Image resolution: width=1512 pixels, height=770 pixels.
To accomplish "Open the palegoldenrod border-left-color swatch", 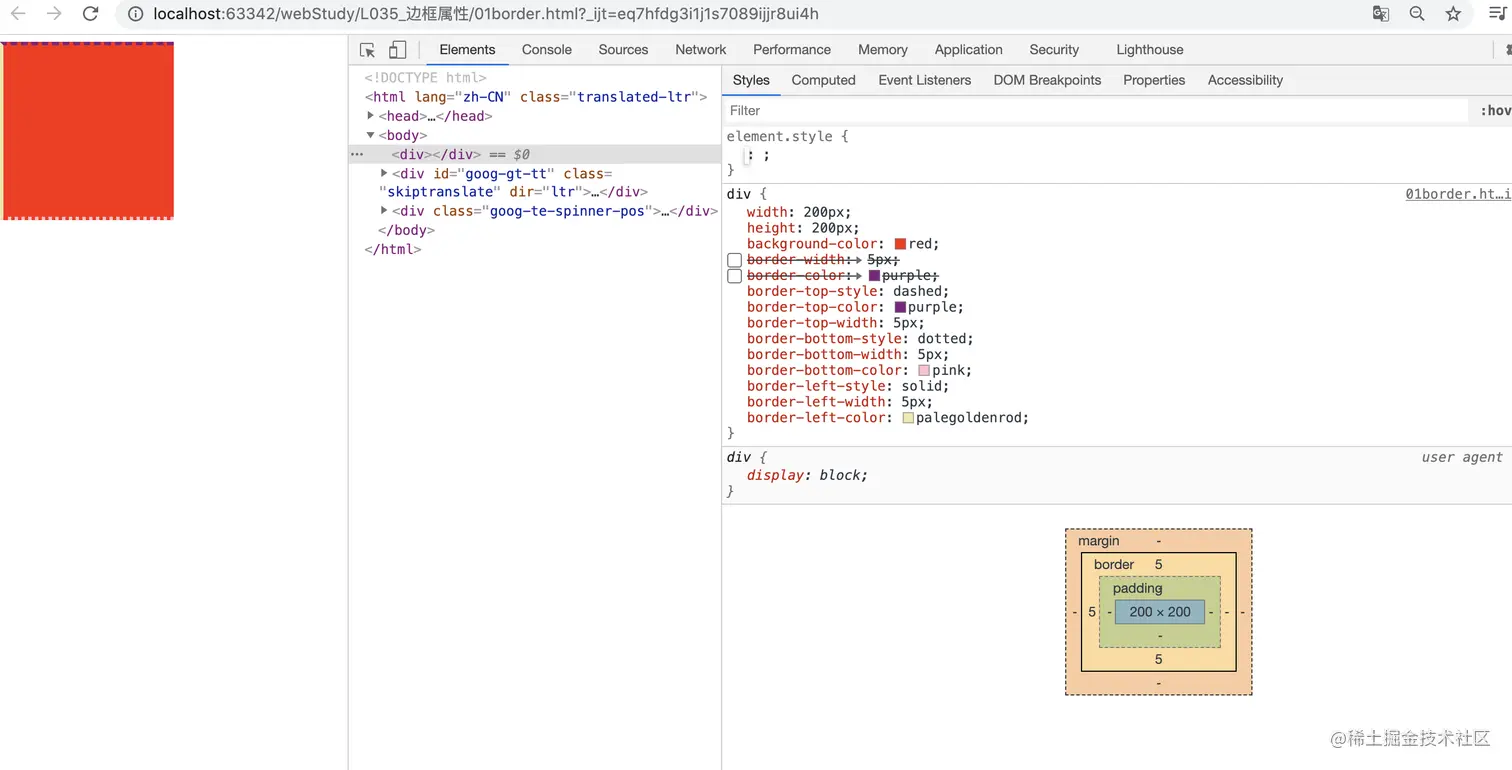I will point(908,418).
